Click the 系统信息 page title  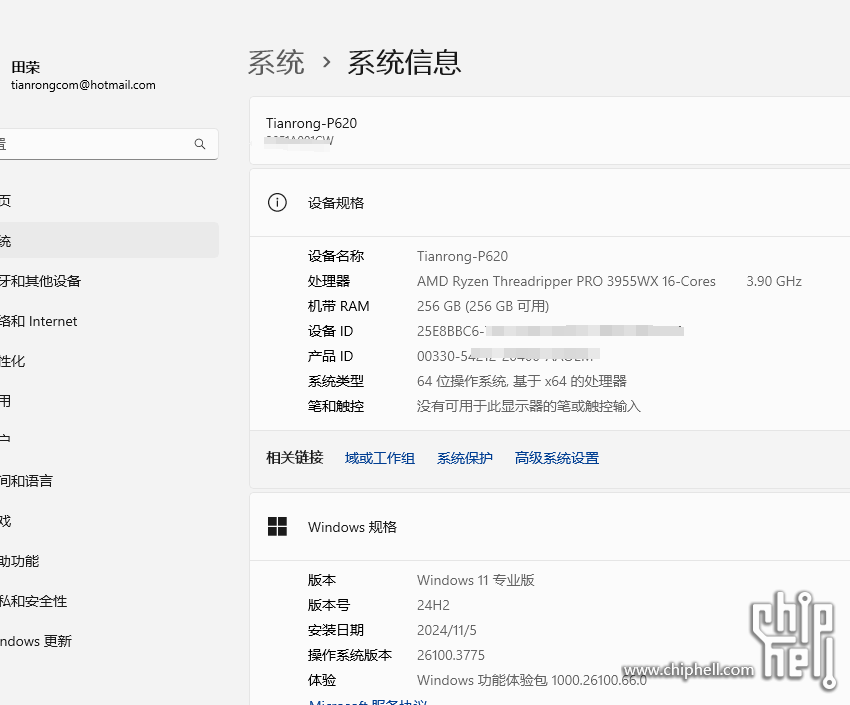(404, 62)
